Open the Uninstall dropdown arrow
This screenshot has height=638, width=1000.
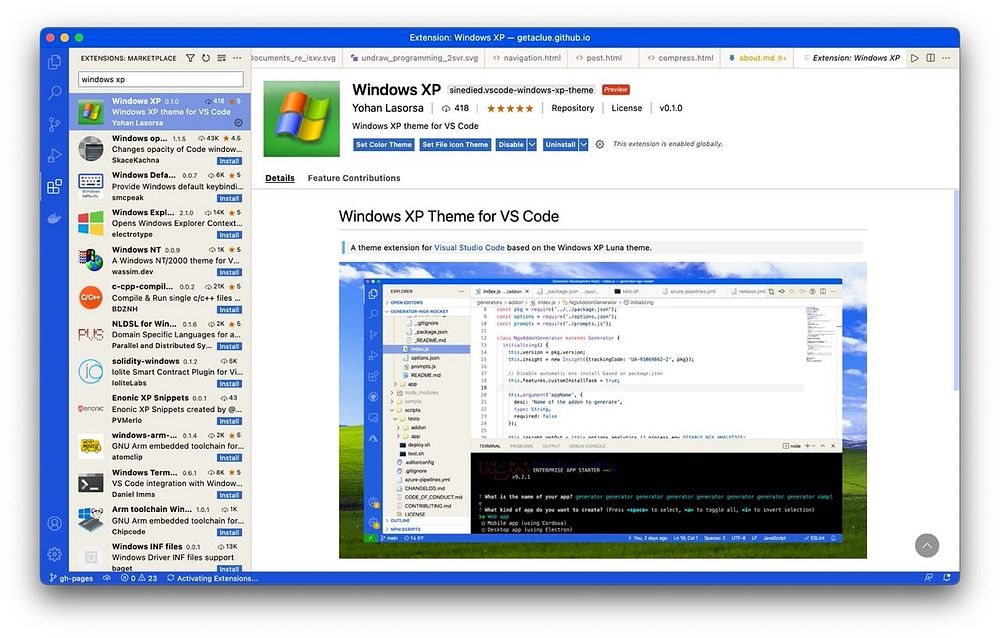[583, 145]
